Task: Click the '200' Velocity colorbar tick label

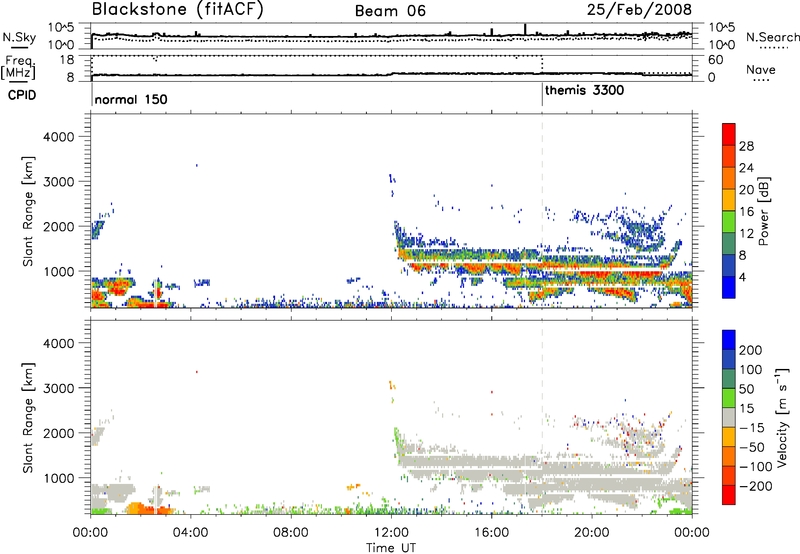Action: (751, 350)
